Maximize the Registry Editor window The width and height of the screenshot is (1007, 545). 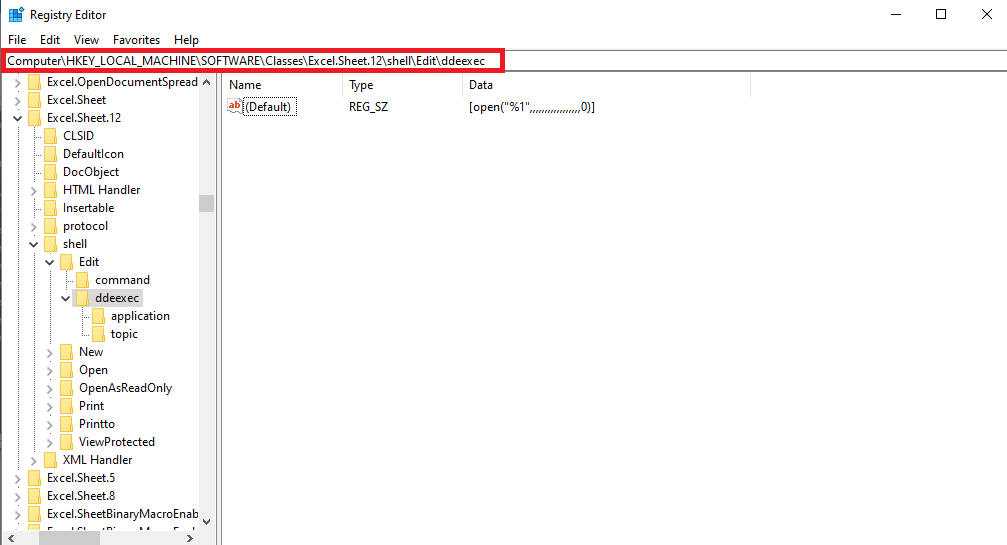coord(941,14)
